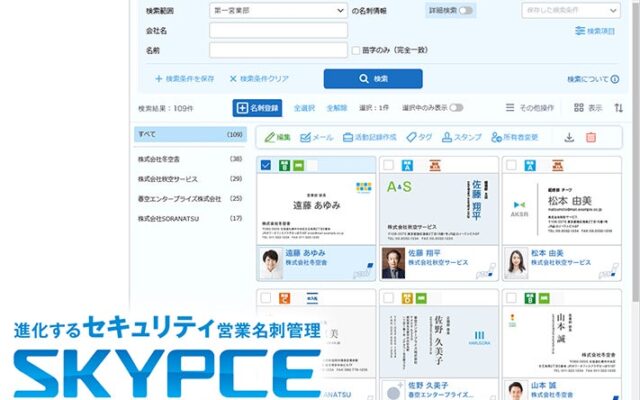Open the その他操作 menu
The height and width of the screenshot is (400, 640).
coord(530,108)
